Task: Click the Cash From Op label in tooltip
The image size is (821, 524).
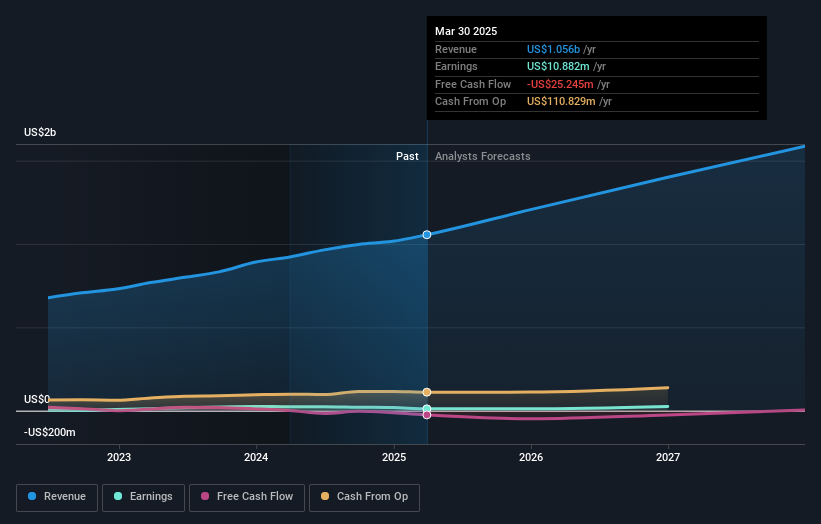Action: point(471,102)
